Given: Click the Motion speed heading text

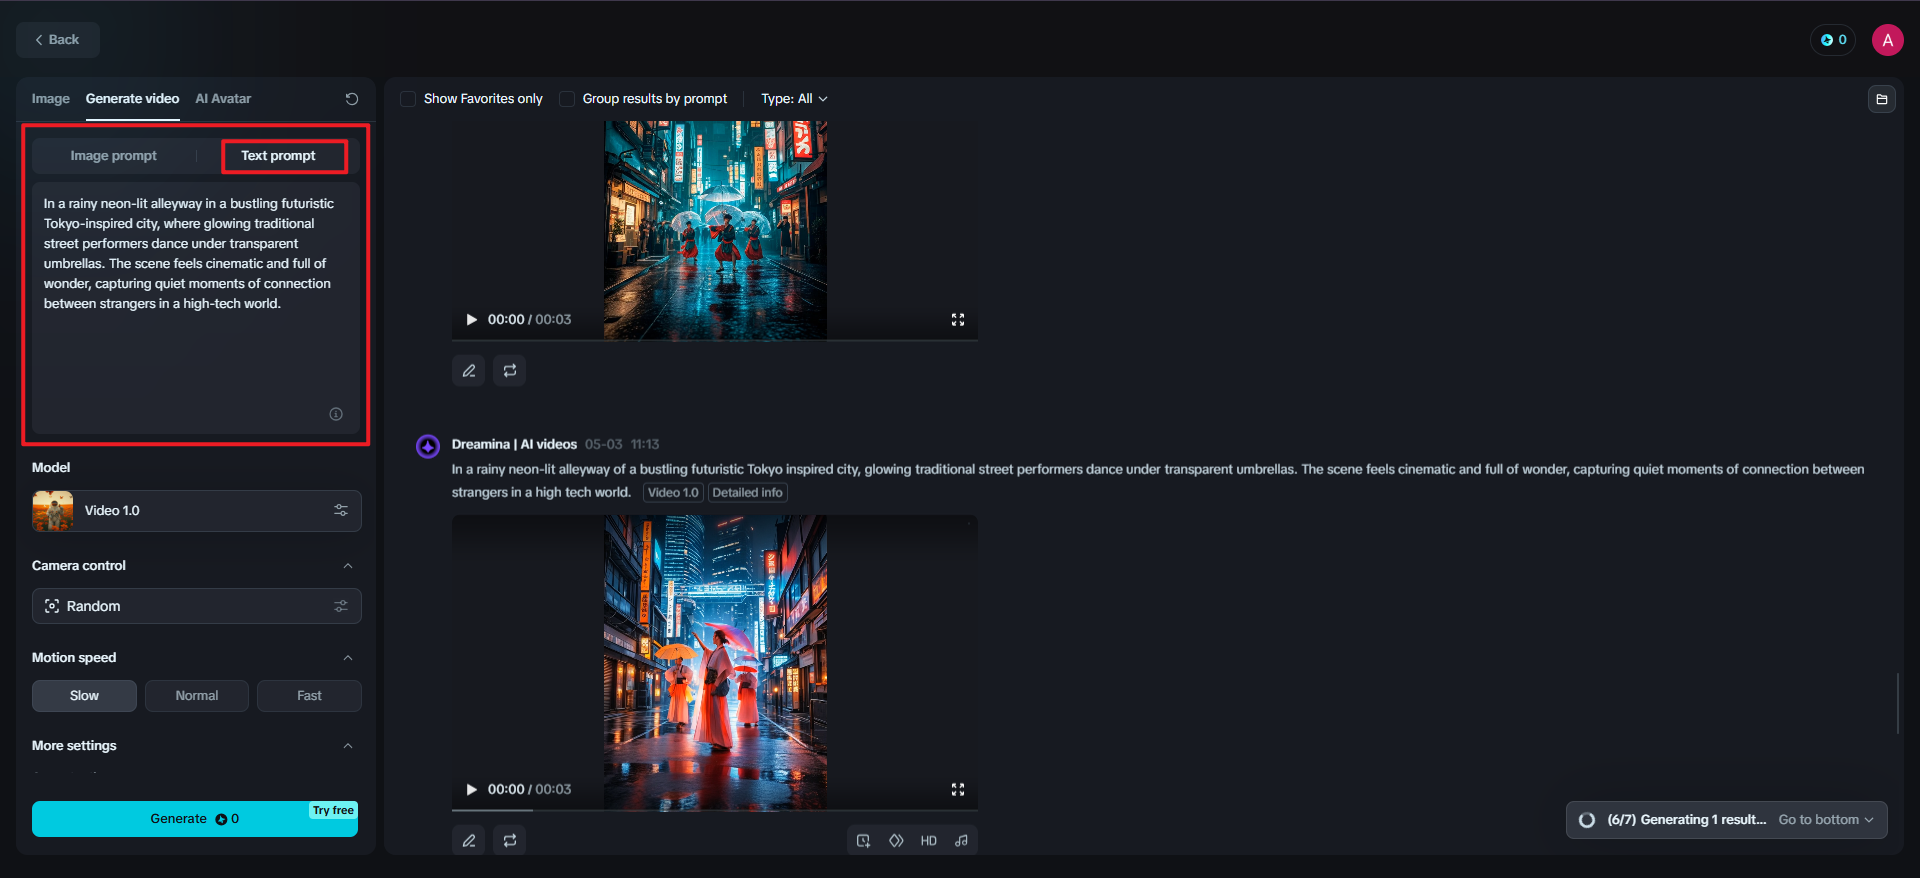Looking at the screenshot, I should (x=74, y=658).
